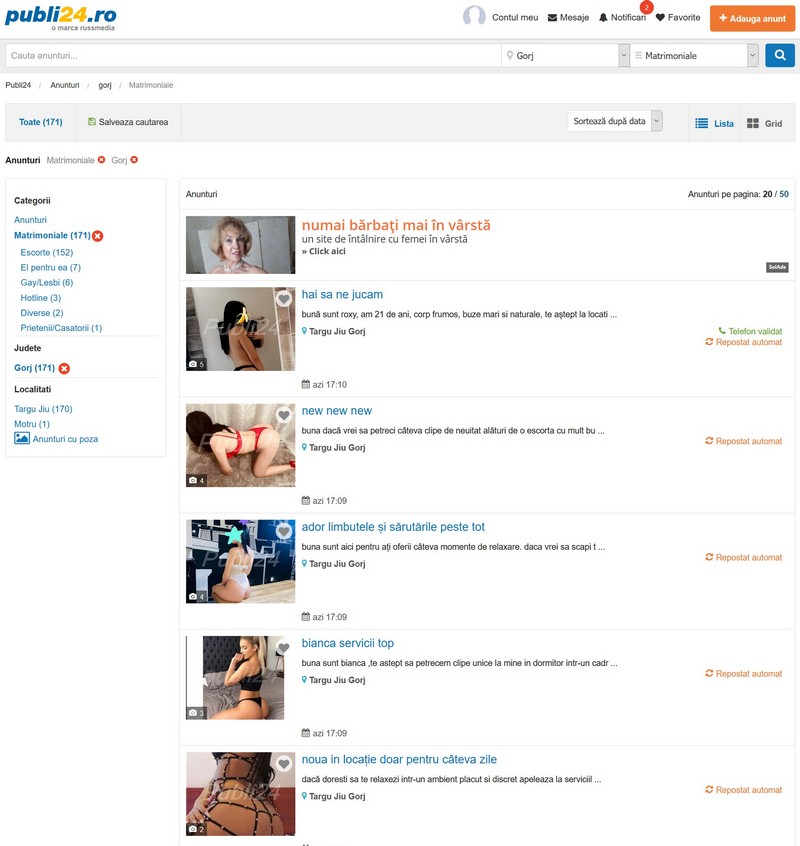Remove the Gorj filter tag
Viewport: 800px width, 846px height.
point(134,160)
